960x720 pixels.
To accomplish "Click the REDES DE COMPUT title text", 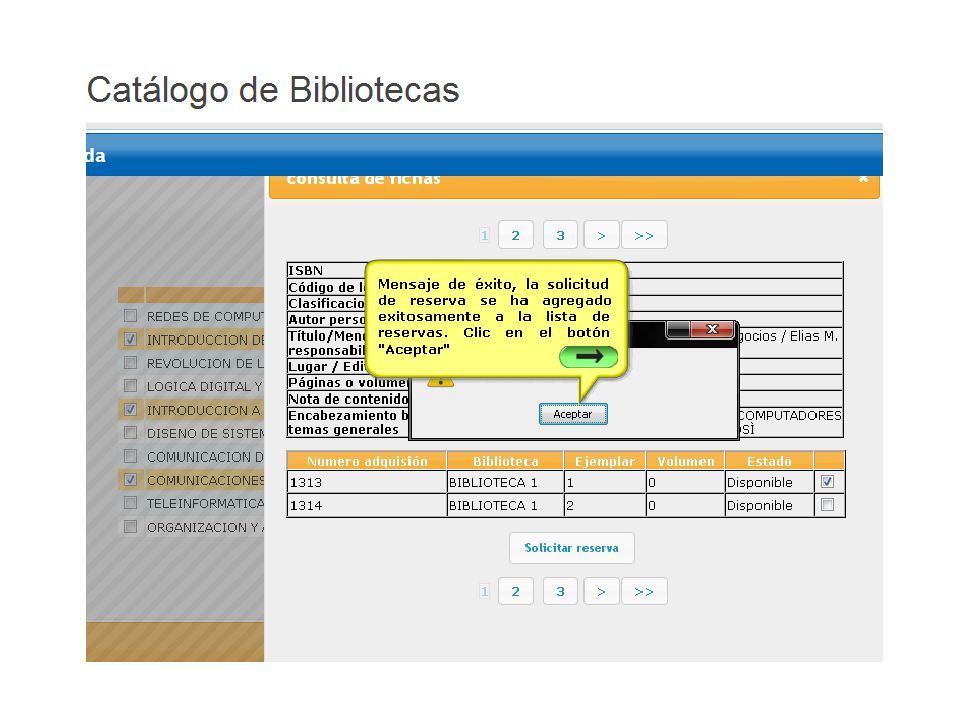I will pyautogui.click(x=205, y=317).
